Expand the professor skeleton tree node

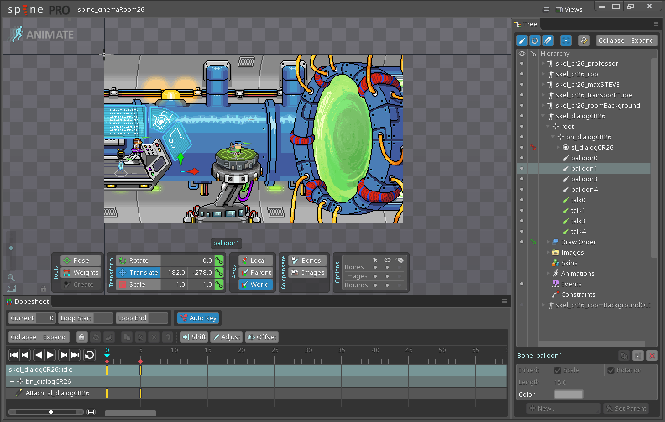tap(543, 64)
